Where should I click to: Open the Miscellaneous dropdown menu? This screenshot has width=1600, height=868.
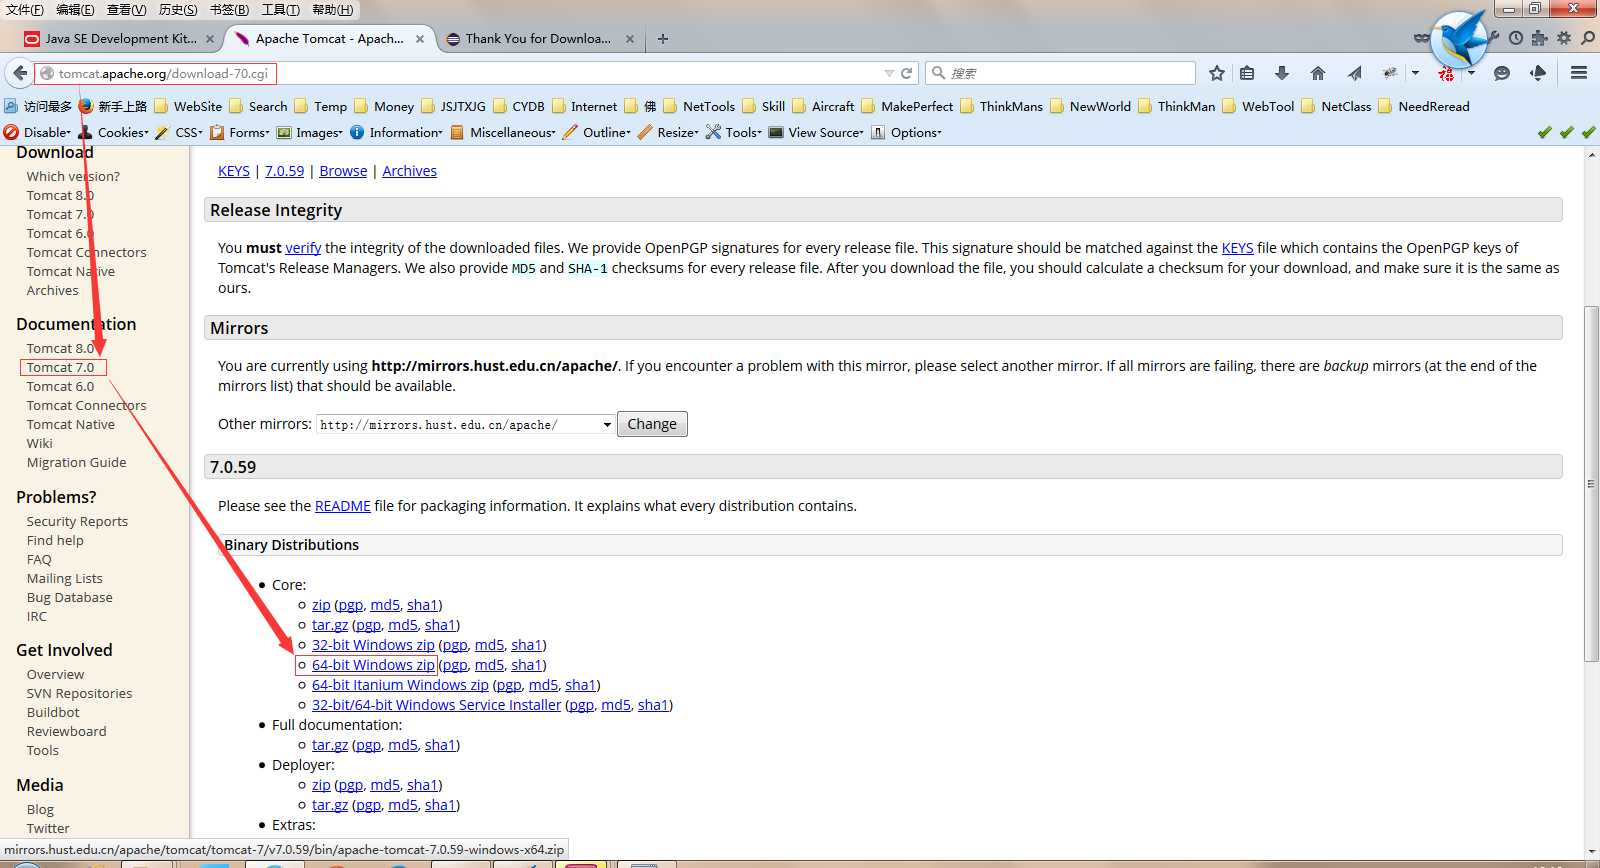(503, 132)
